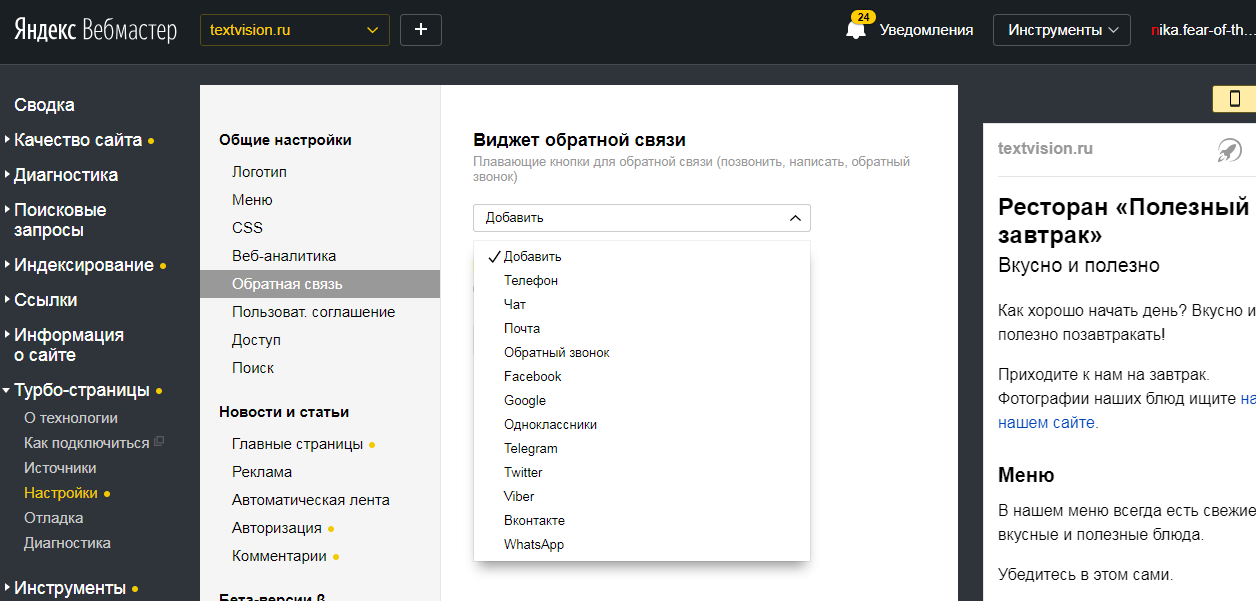This screenshot has width=1256, height=601.
Task: Go to Веб-аналитика settings
Action: pos(284,256)
